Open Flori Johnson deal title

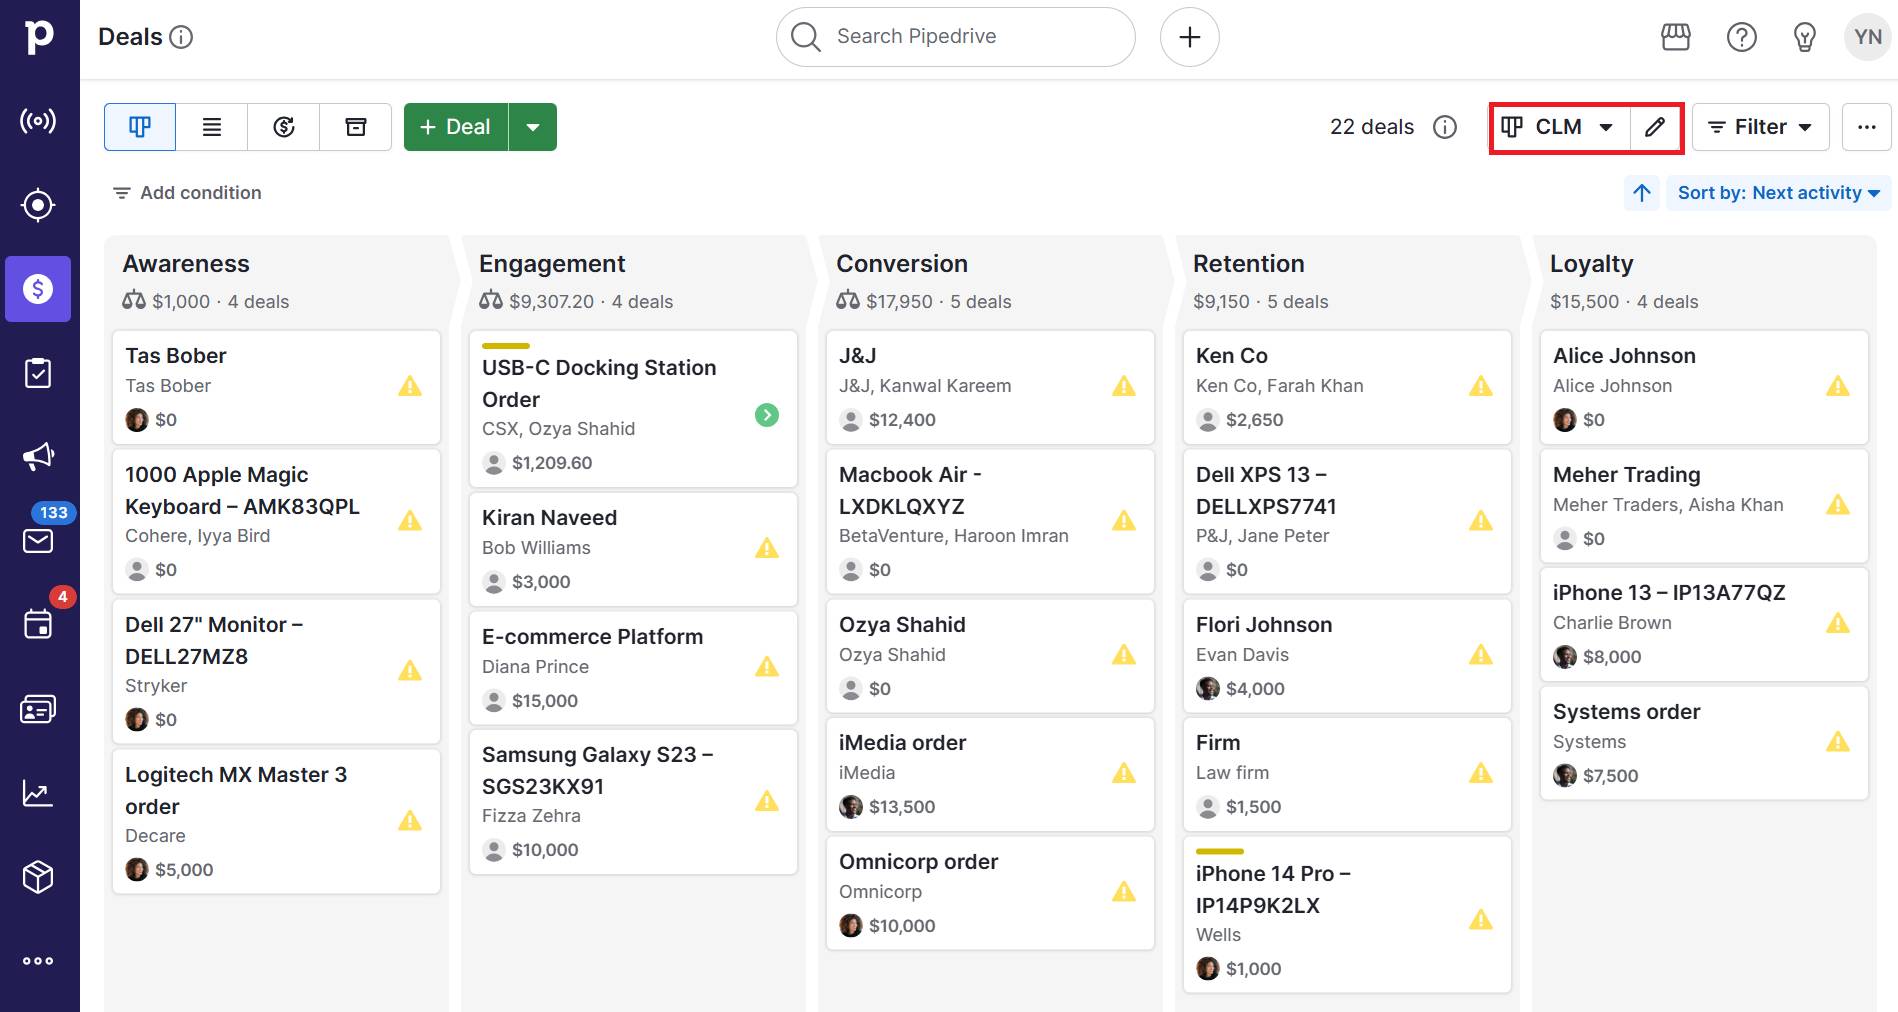click(x=1264, y=625)
